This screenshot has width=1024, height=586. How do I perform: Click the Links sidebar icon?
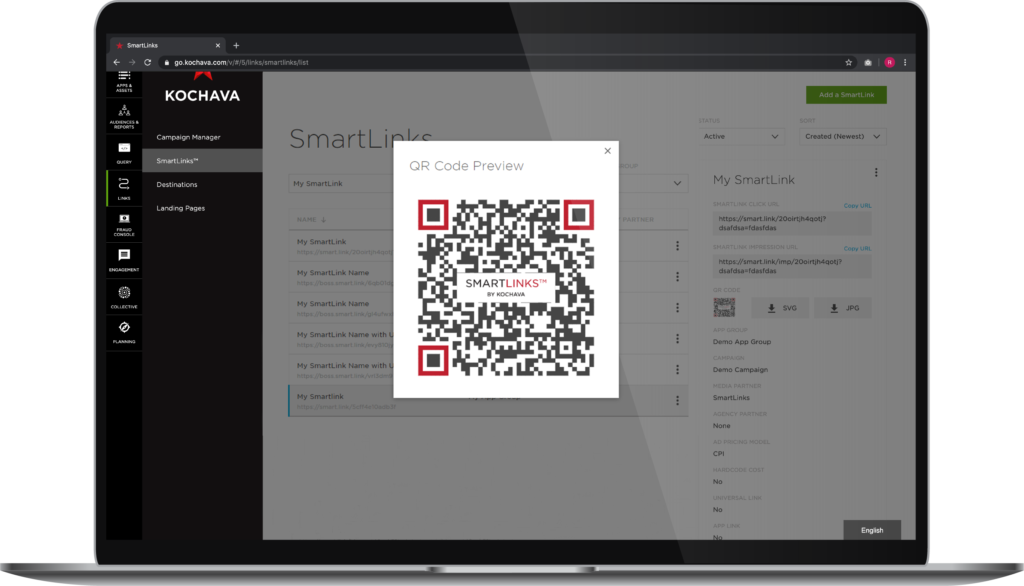pos(123,186)
